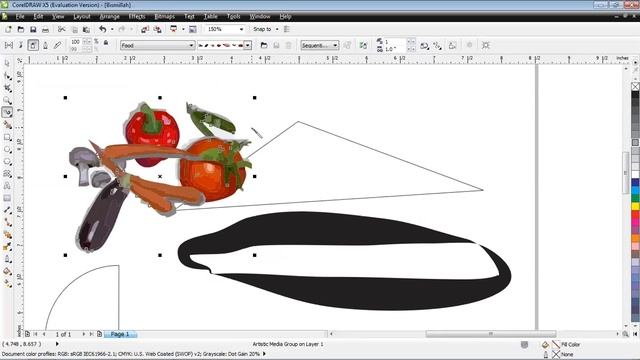Expand the undo history dropdown arrow

point(112,29)
